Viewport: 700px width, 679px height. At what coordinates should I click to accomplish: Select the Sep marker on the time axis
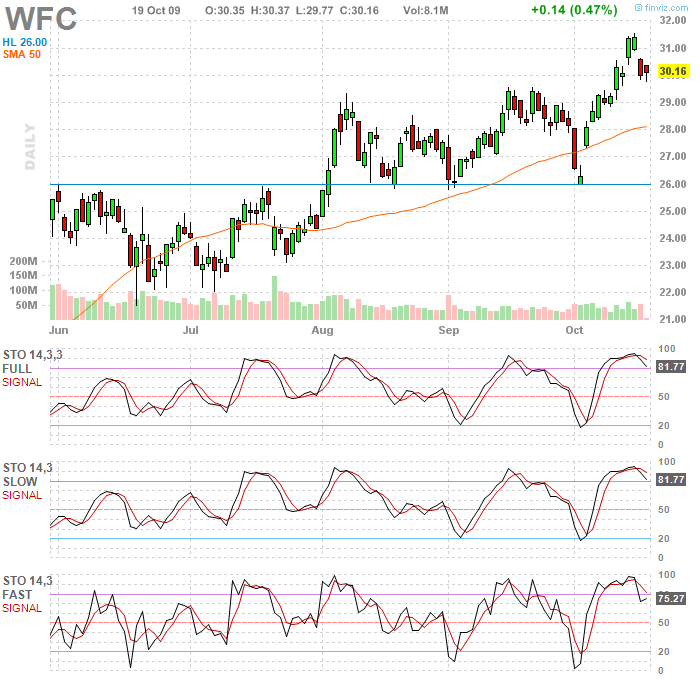448,329
